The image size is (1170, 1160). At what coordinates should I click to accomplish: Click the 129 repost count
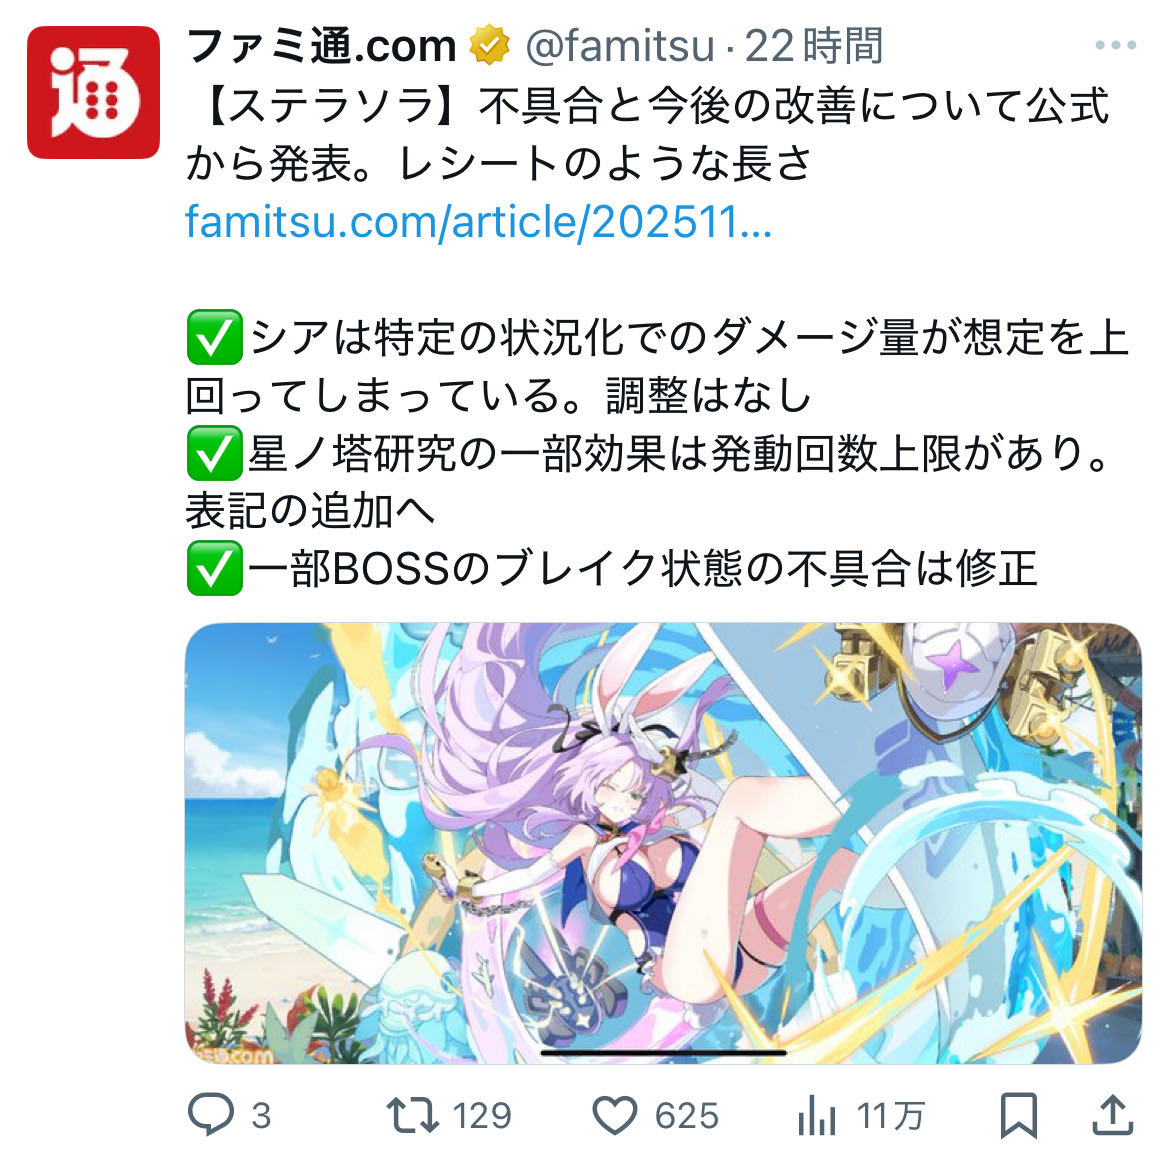[482, 1116]
